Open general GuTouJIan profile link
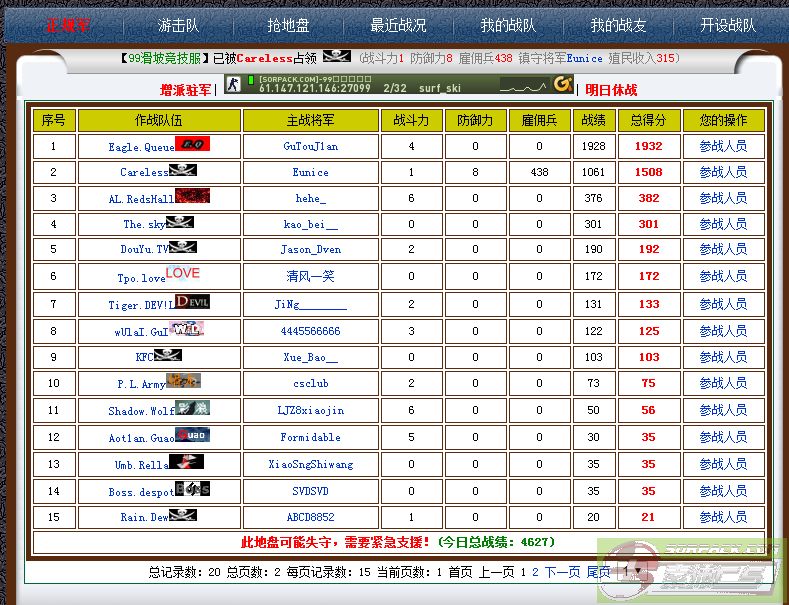This screenshot has width=789, height=605. click(310, 146)
